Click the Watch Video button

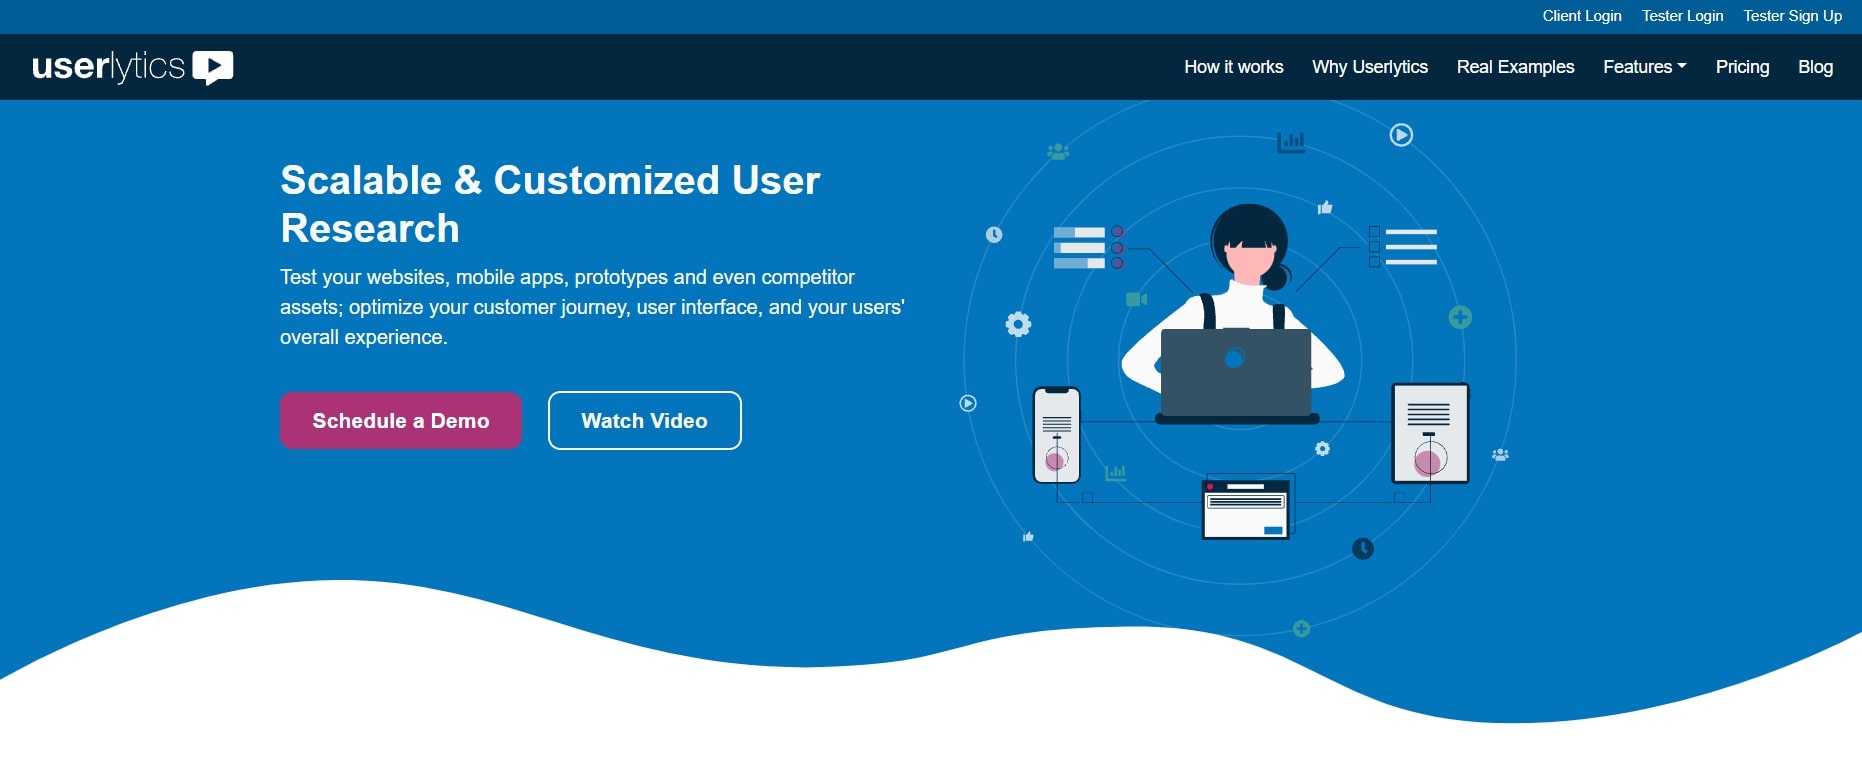pyautogui.click(x=644, y=421)
